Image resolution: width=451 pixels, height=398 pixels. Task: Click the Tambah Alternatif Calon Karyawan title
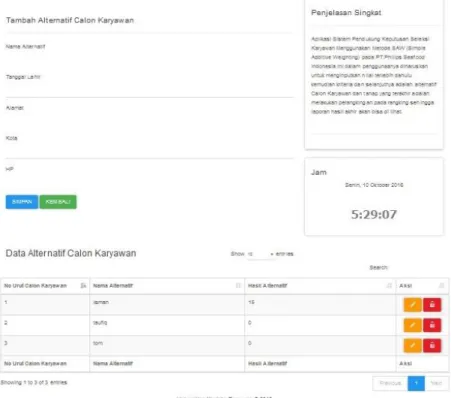click(x=70, y=20)
